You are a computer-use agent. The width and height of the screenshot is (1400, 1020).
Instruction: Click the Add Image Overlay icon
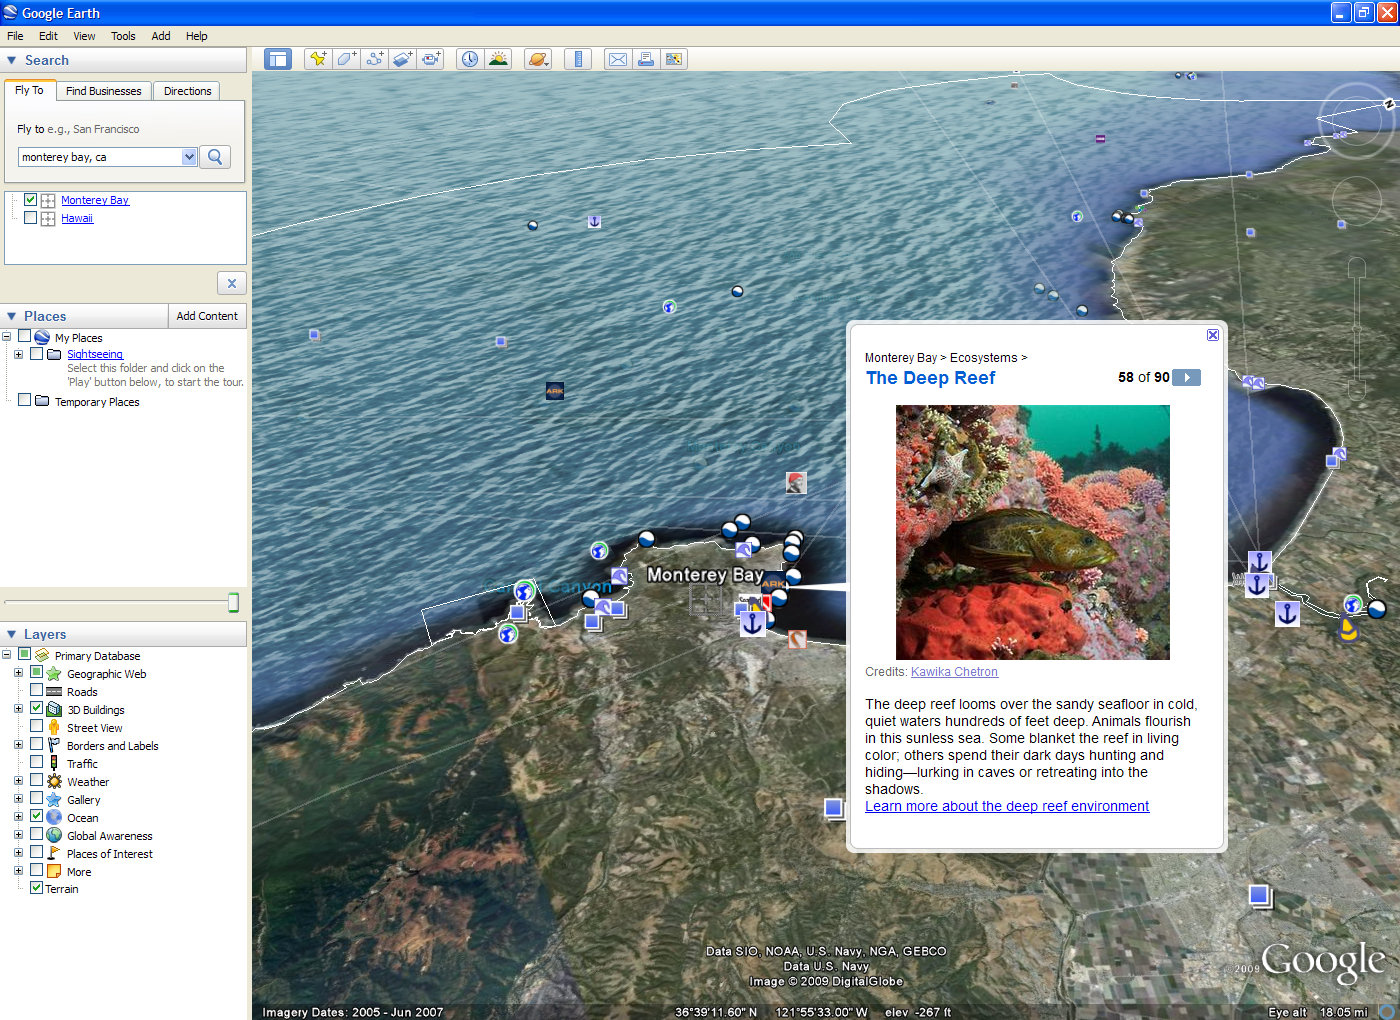(402, 59)
